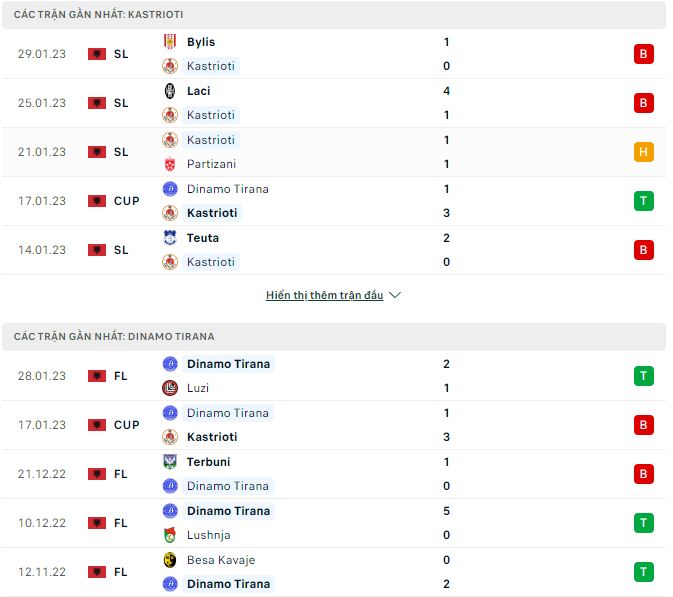
Task: Click the Luzi club logo
Action: pyautogui.click(x=170, y=388)
